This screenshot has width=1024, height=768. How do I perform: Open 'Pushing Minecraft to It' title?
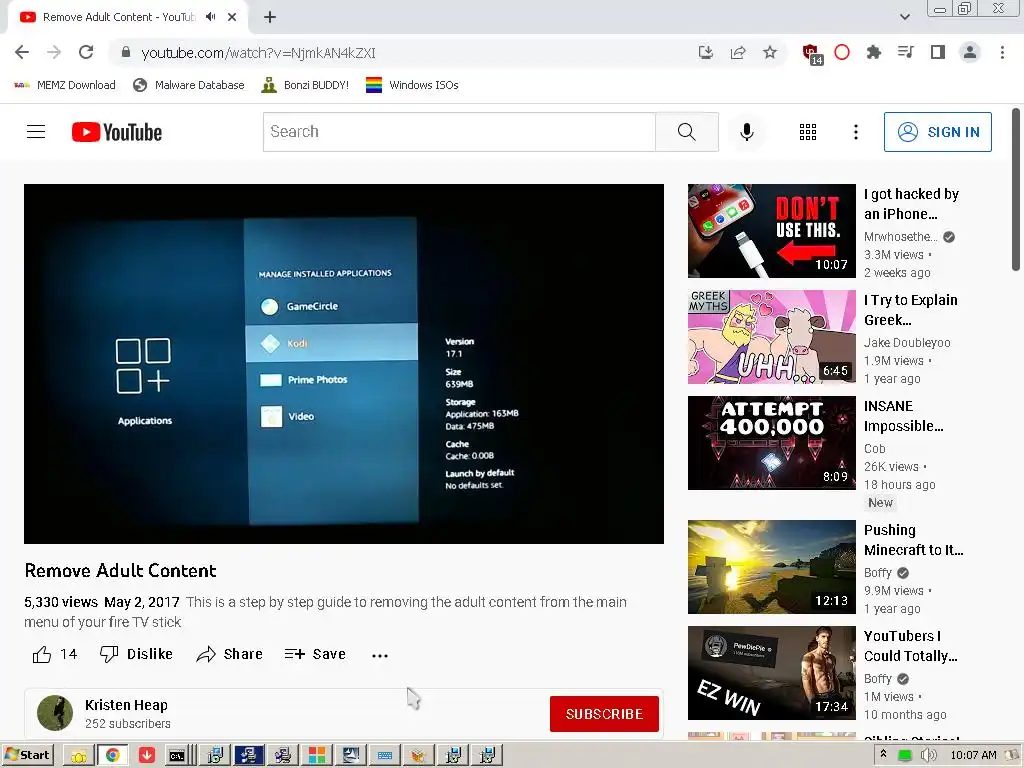(913, 539)
